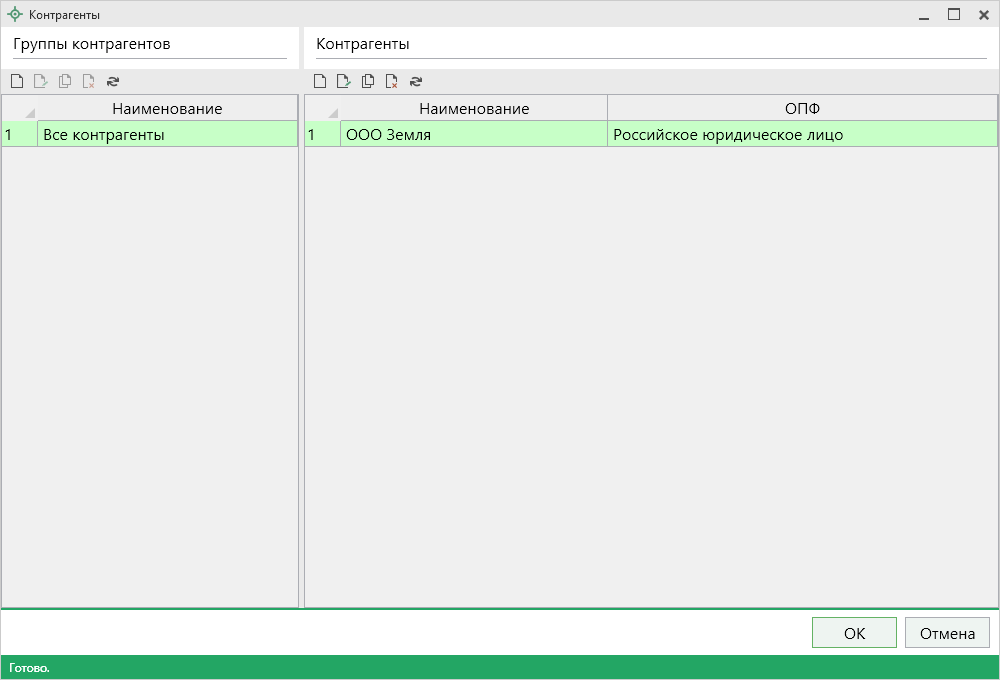Create a new contractor in Контрагенты toolbar
Viewport: 1000px width, 680px height.
[x=320, y=82]
